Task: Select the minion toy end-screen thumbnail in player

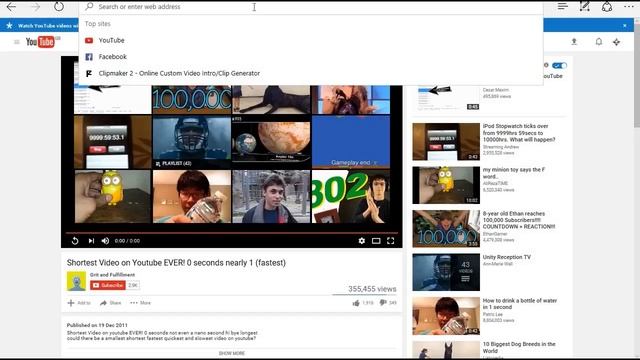Action: pos(113,196)
